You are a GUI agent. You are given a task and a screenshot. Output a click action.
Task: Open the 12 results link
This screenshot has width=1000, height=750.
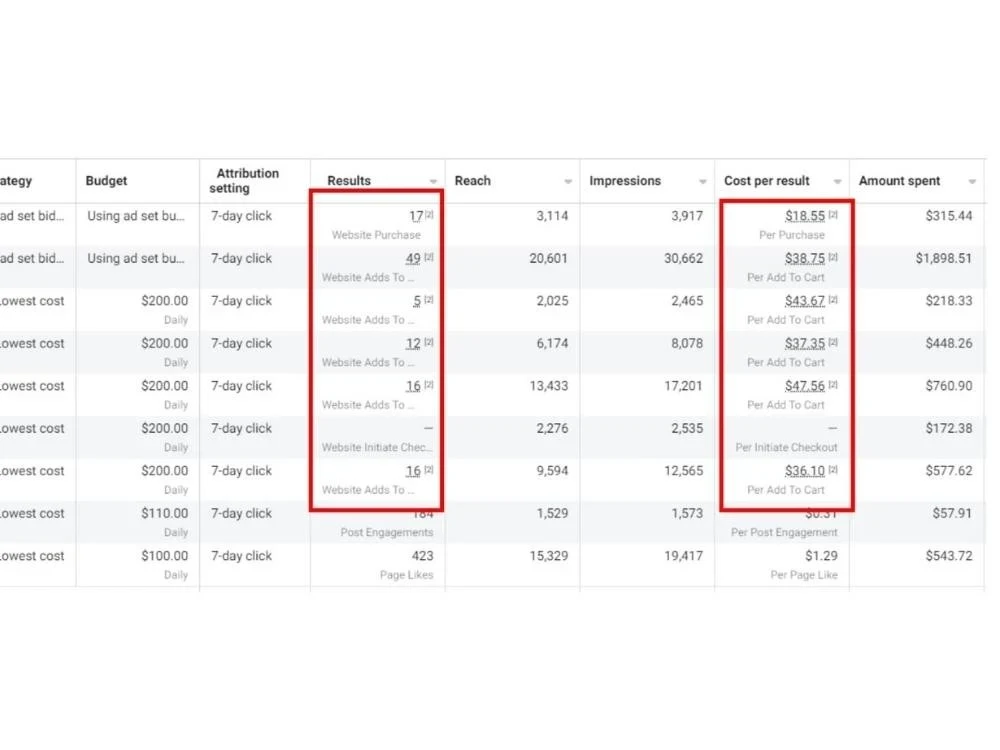413,343
